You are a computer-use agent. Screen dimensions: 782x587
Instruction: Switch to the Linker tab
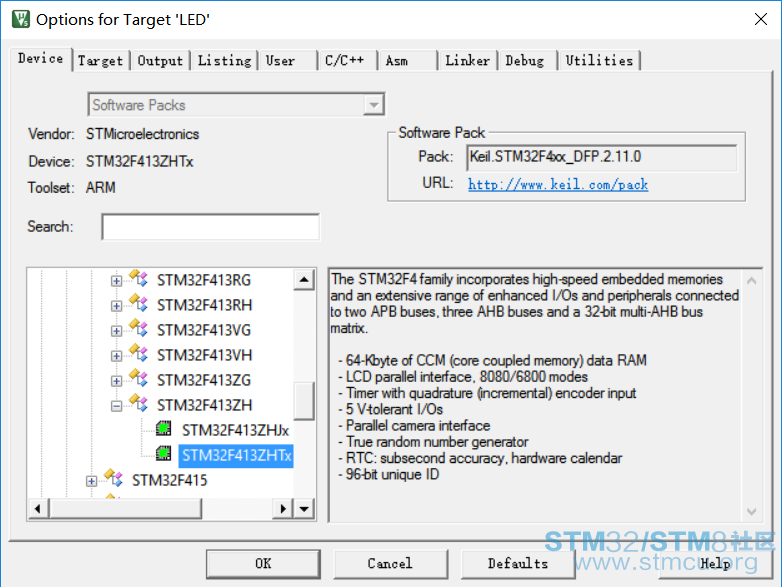click(467, 61)
